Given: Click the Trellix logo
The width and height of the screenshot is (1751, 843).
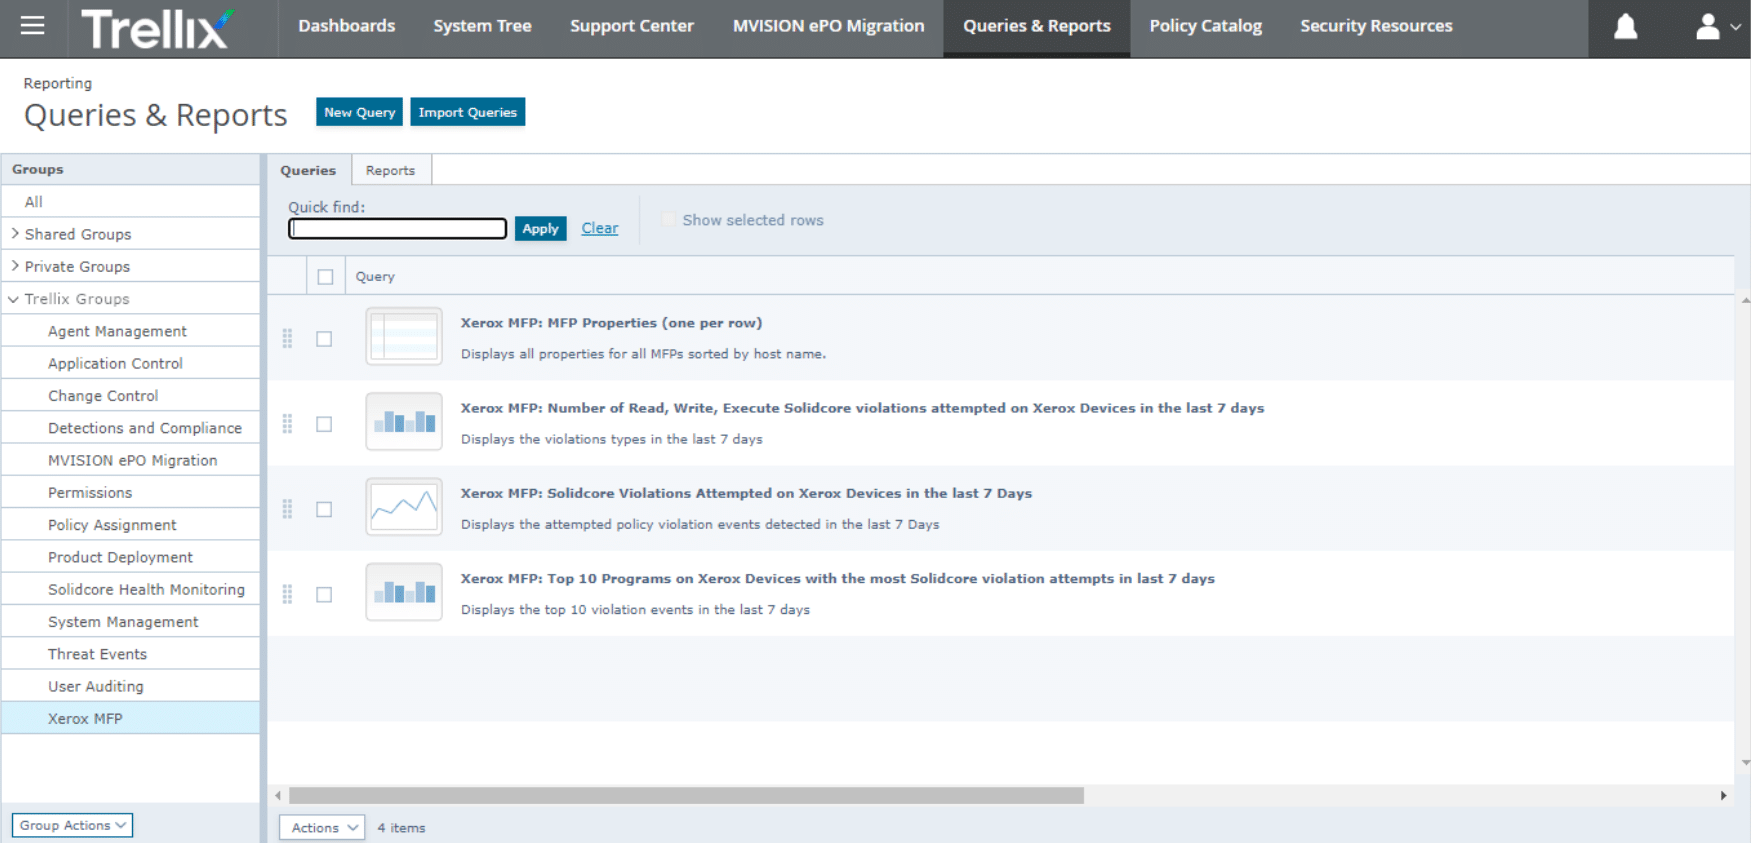Looking at the screenshot, I should (157, 28).
